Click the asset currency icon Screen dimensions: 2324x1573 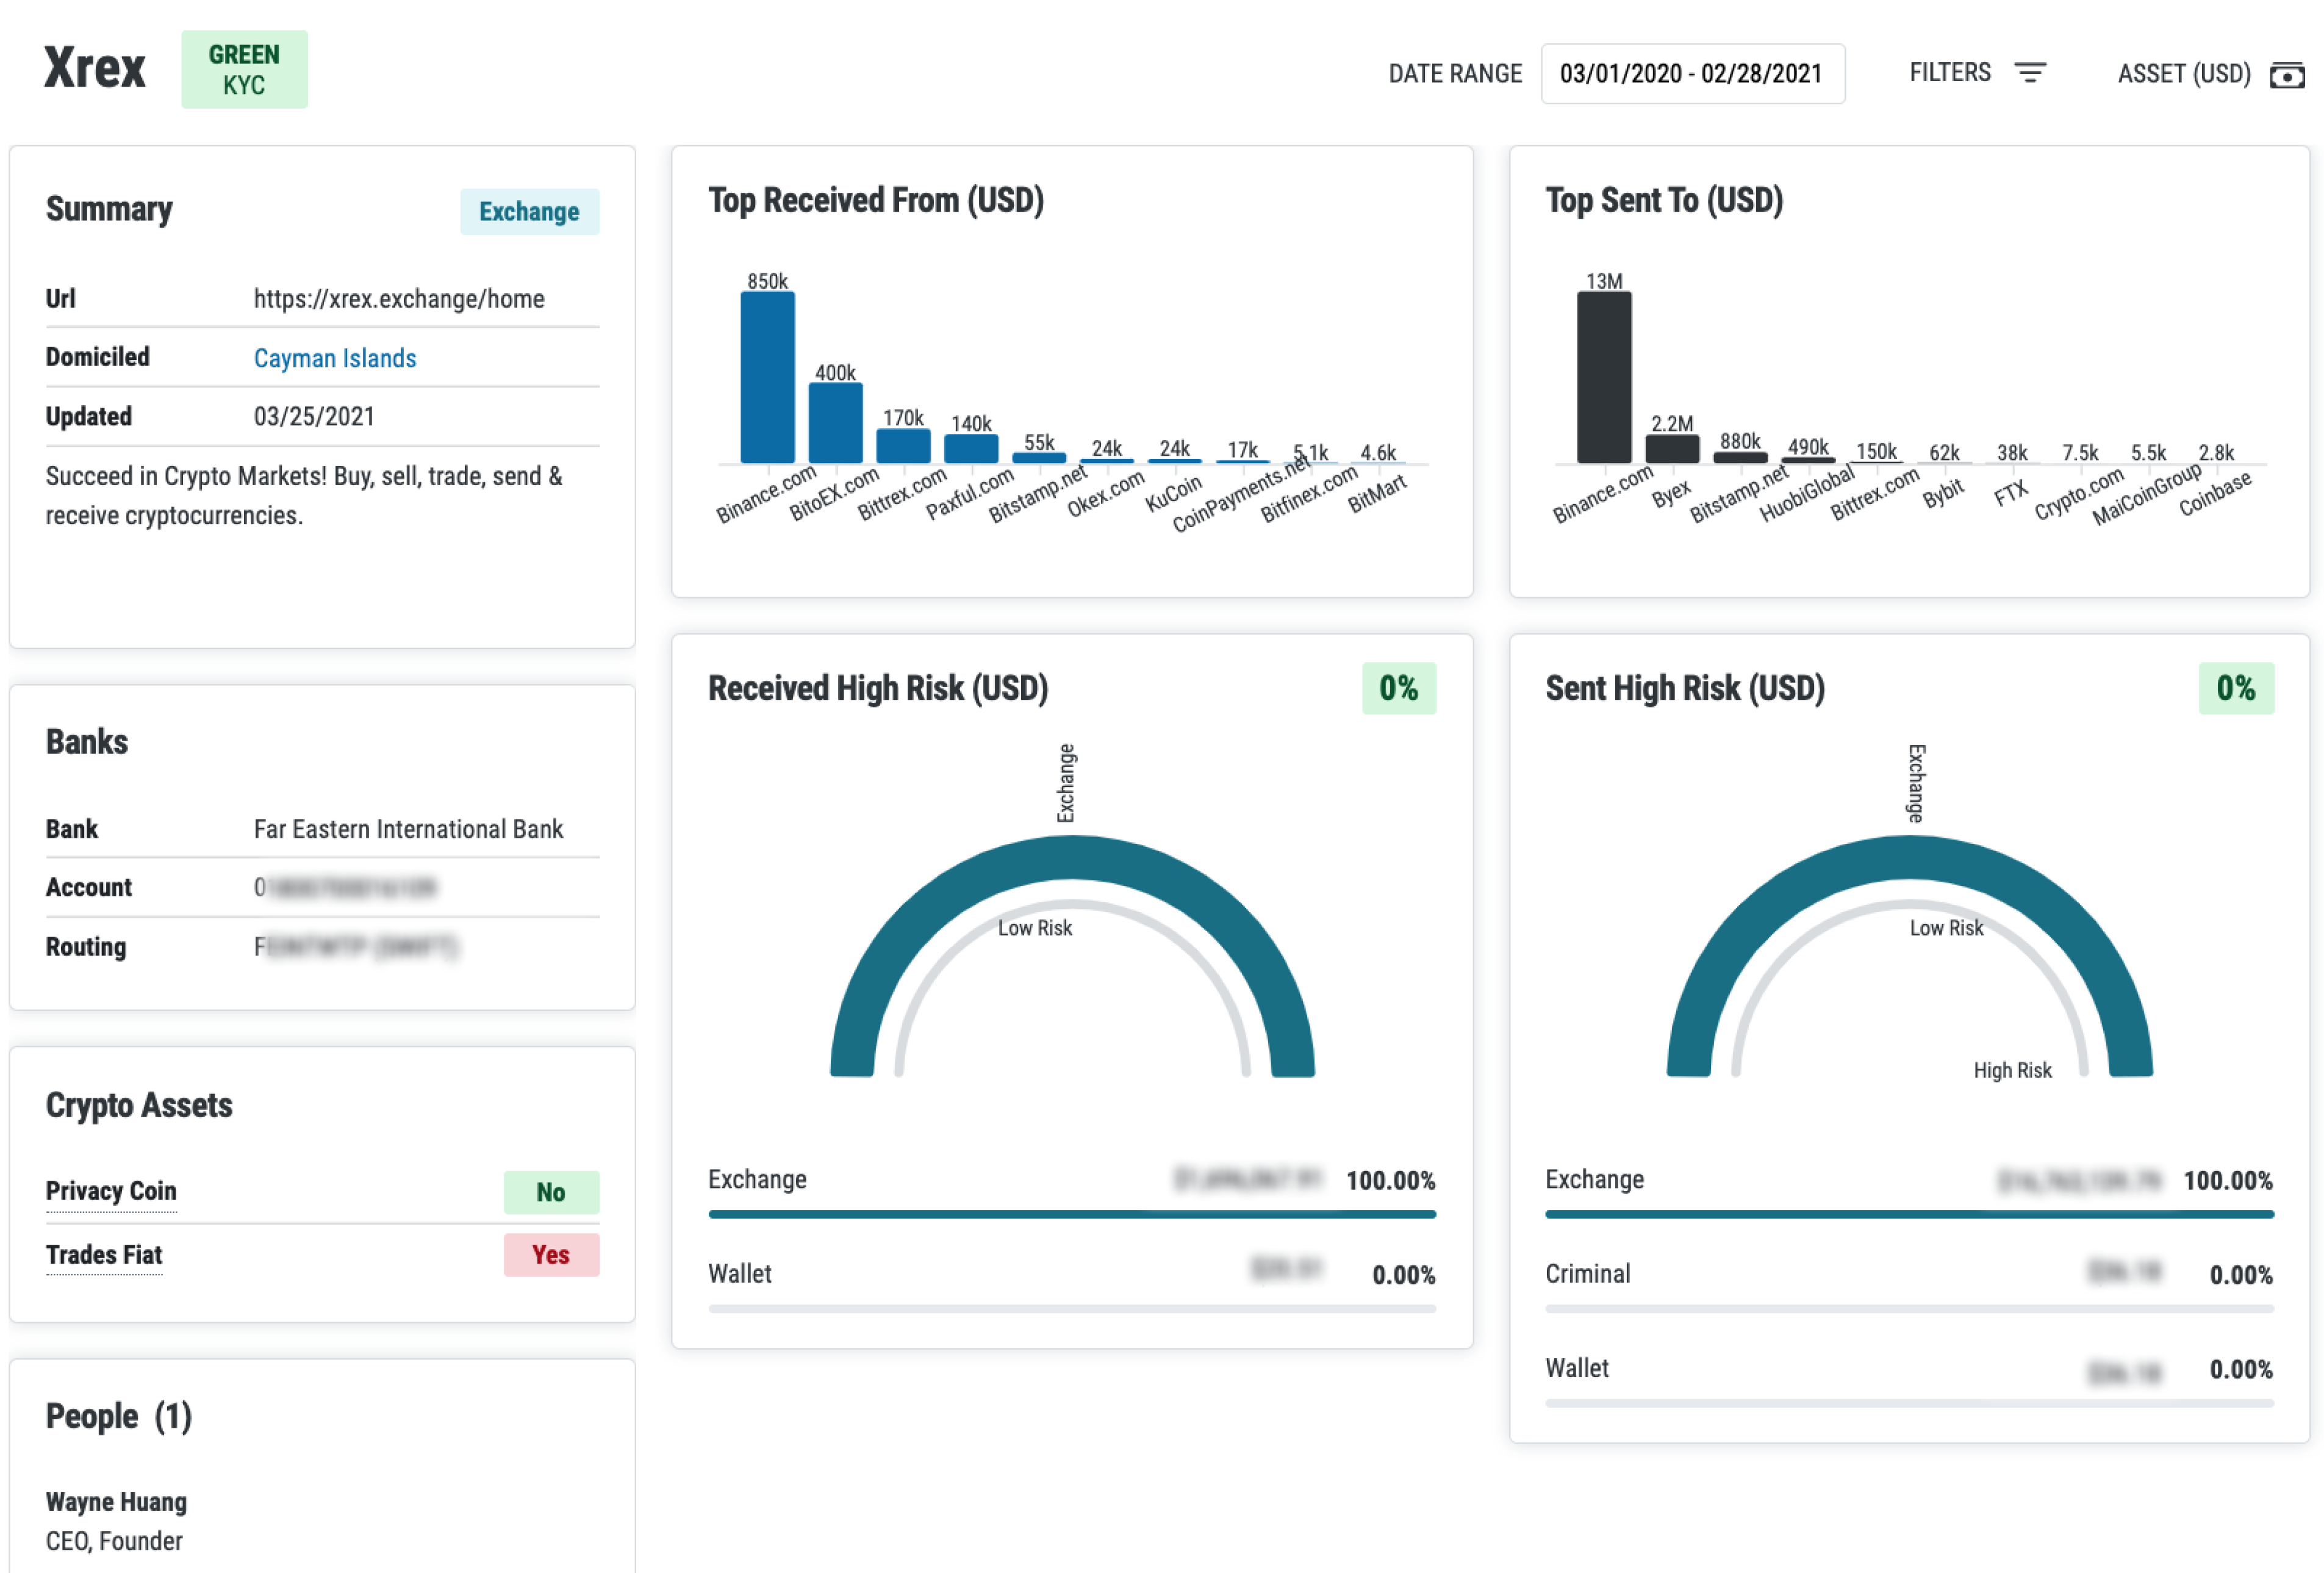(2286, 75)
